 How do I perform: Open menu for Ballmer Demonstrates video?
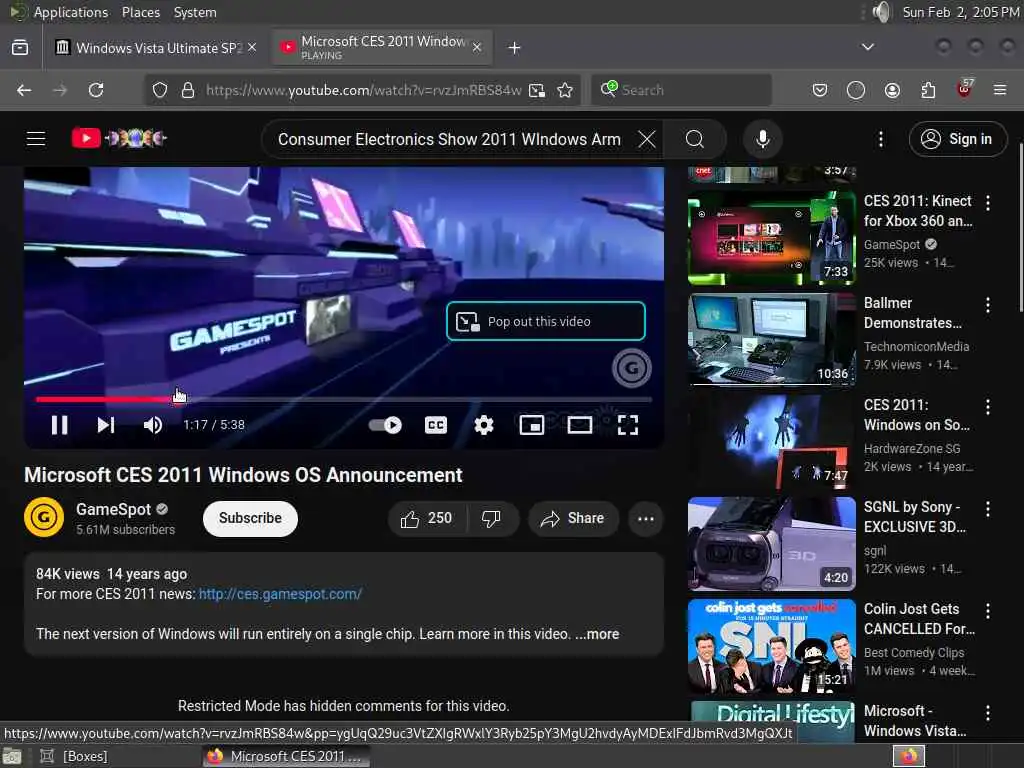[x=987, y=305]
